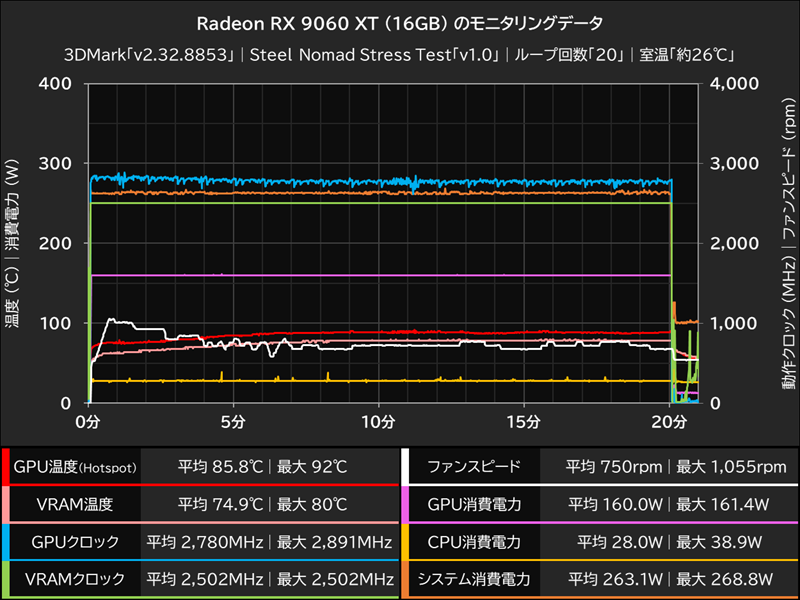Click the yellow swatch beside CPU消費電力
Viewport: 800px width, 600px height.
click(x=405, y=542)
